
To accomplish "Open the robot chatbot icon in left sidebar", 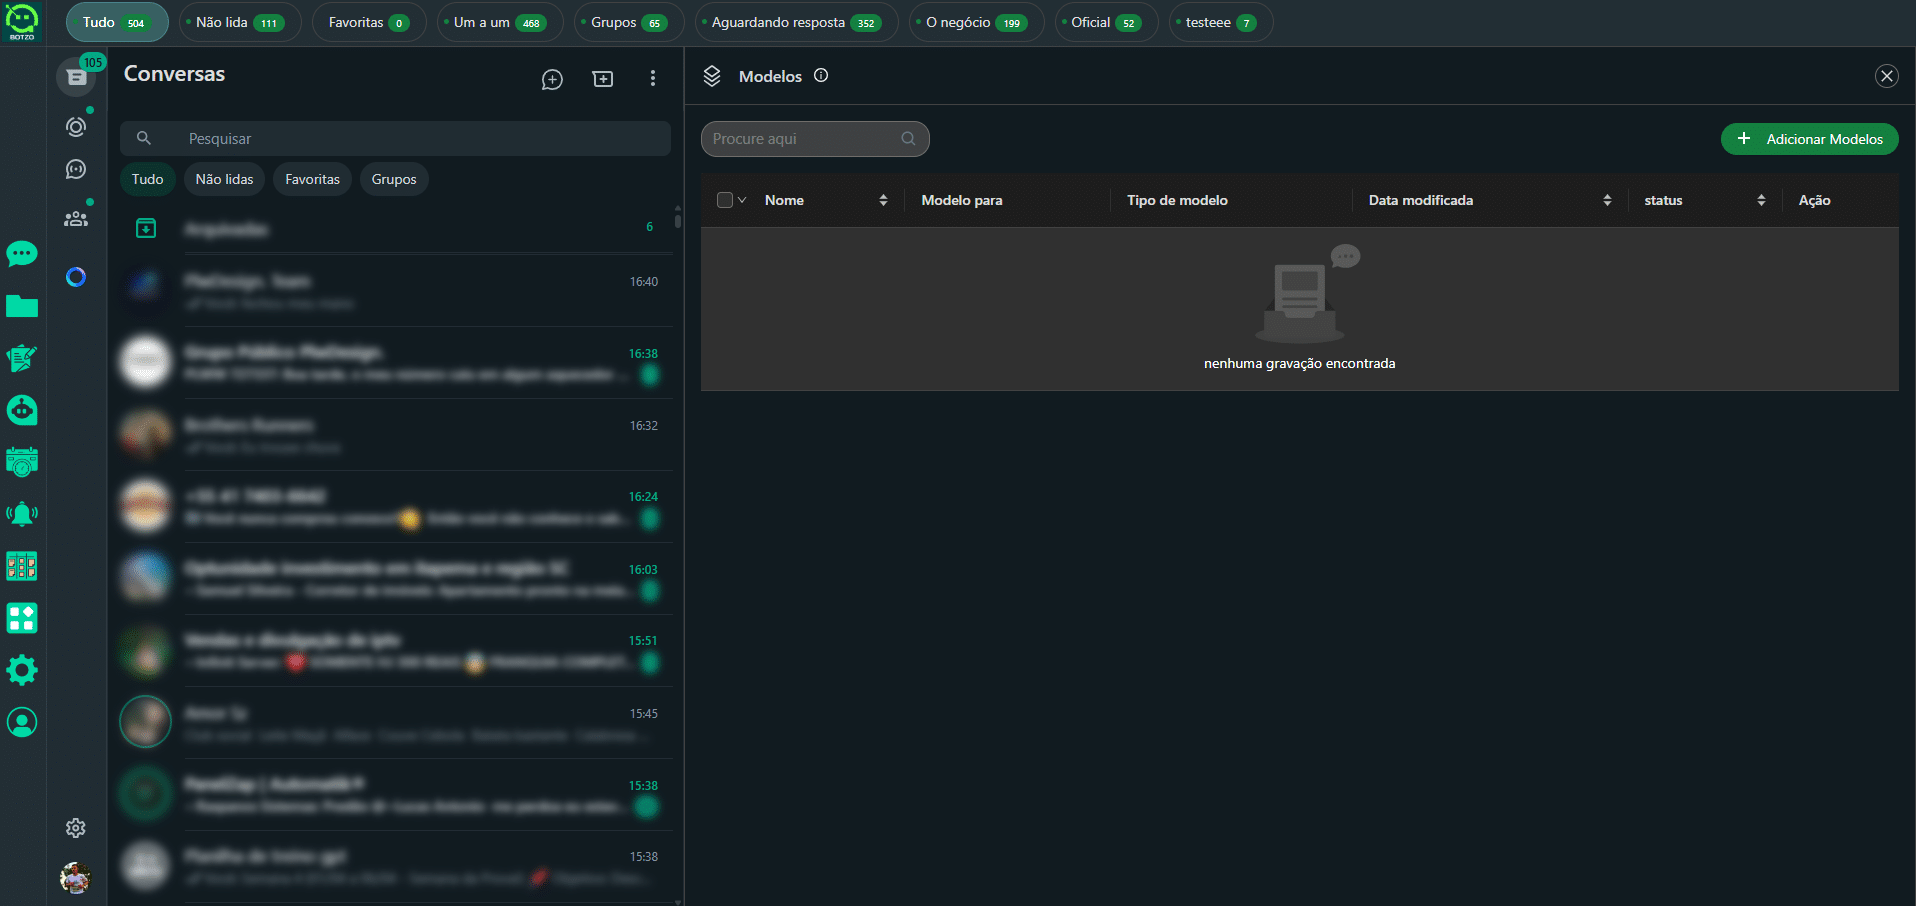I will (x=22, y=410).
